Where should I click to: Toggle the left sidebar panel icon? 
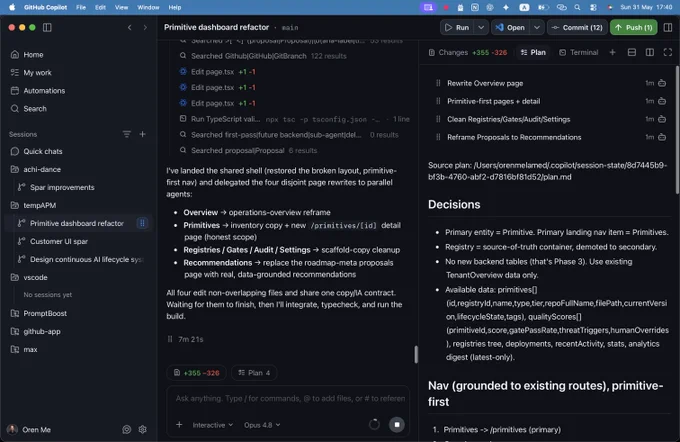47,27
